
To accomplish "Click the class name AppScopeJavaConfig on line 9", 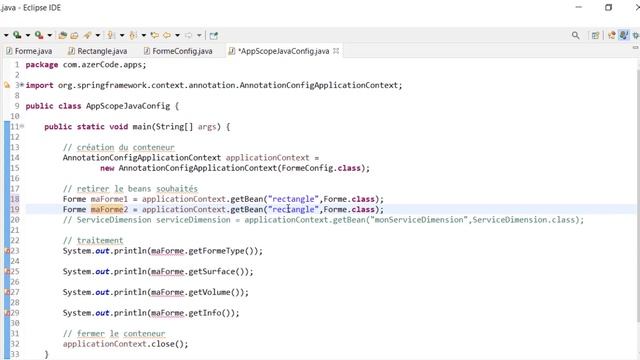I will coord(128,106).
